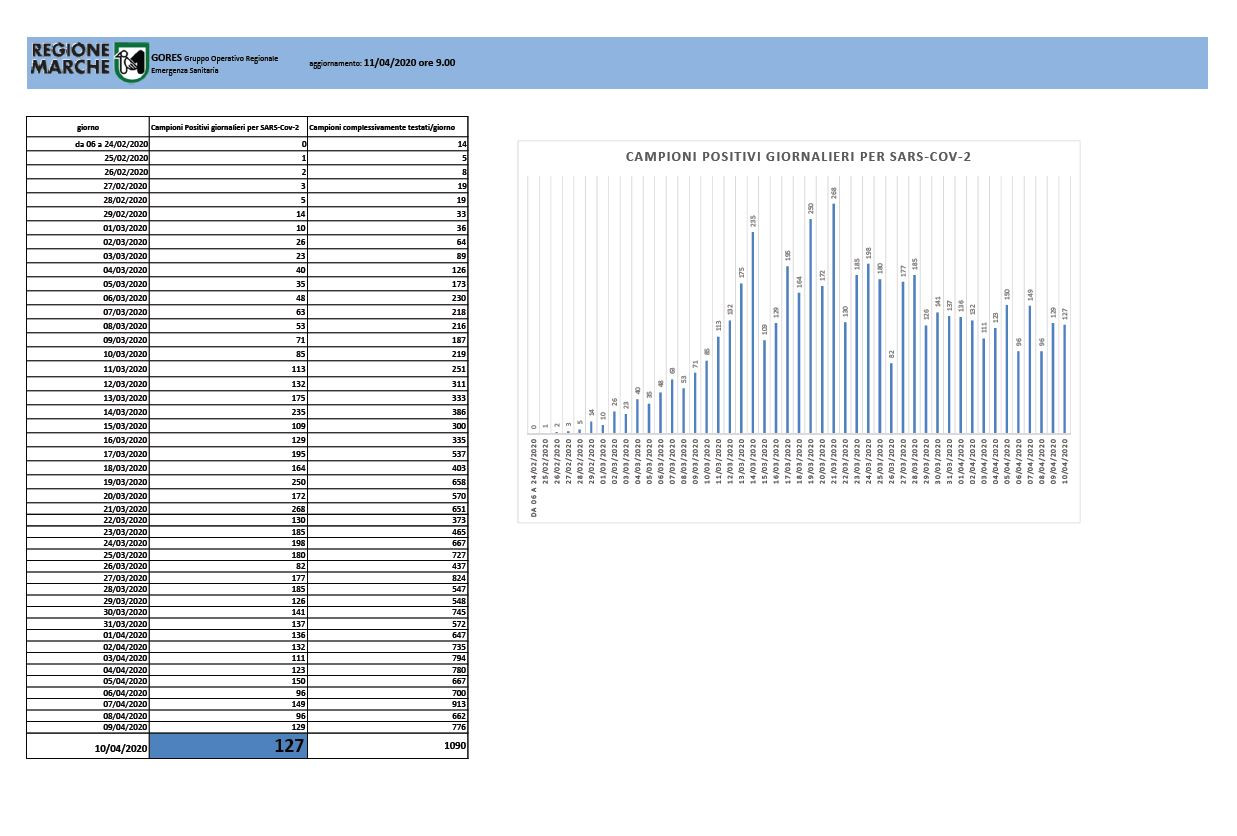This screenshot has width=1237, height=836.
Task: Click the 16/03/2020 date cell
Action: coord(87,439)
